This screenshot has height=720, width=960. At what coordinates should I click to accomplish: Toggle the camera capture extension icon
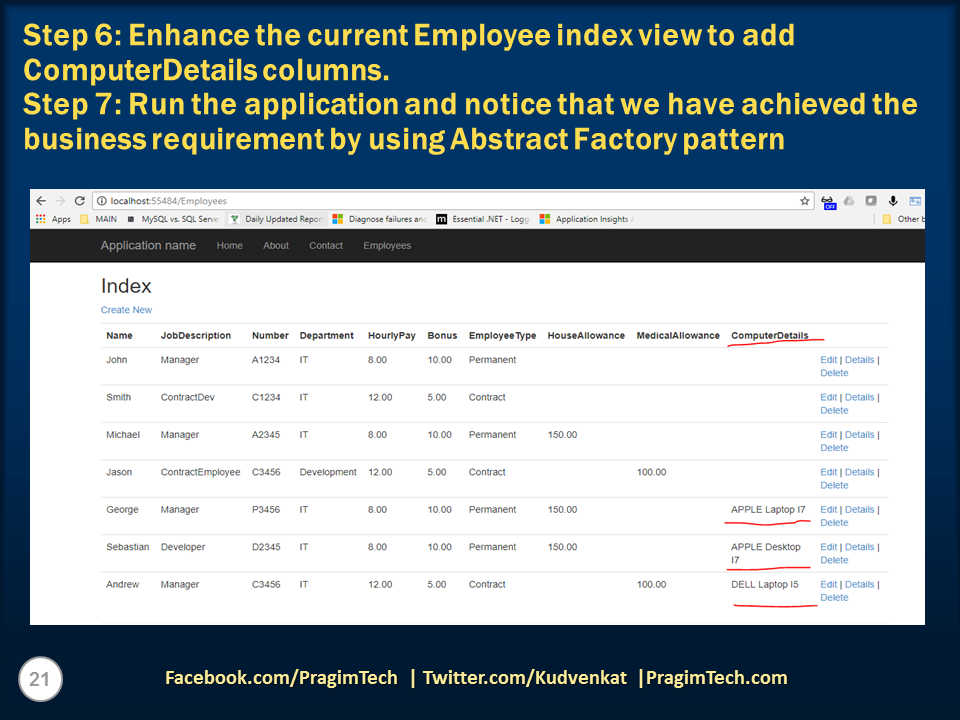point(872,199)
